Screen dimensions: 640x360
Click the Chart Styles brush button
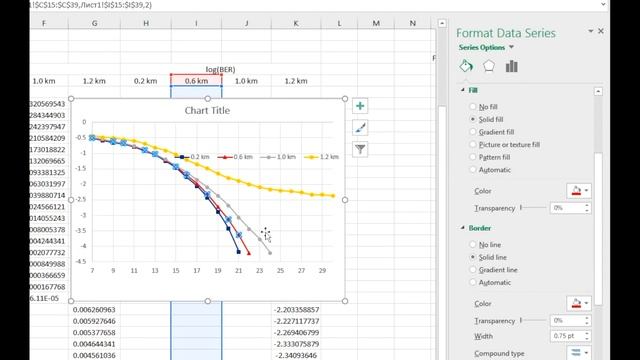[360, 128]
